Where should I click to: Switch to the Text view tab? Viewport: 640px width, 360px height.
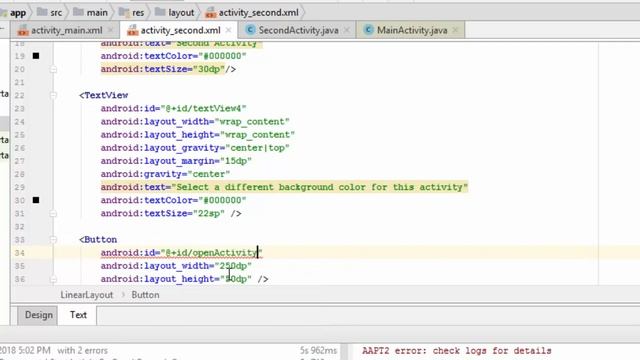click(78, 315)
